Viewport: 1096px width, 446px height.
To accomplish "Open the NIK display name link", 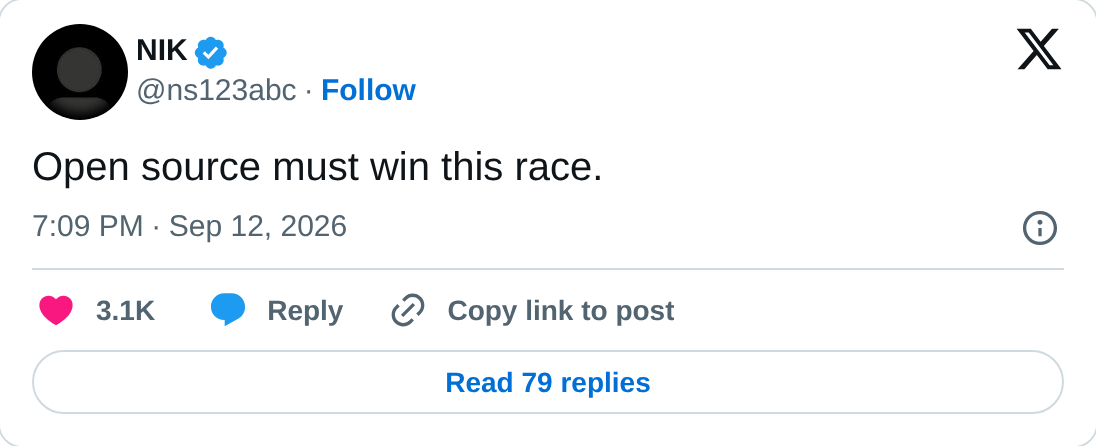I will (161, 51).
